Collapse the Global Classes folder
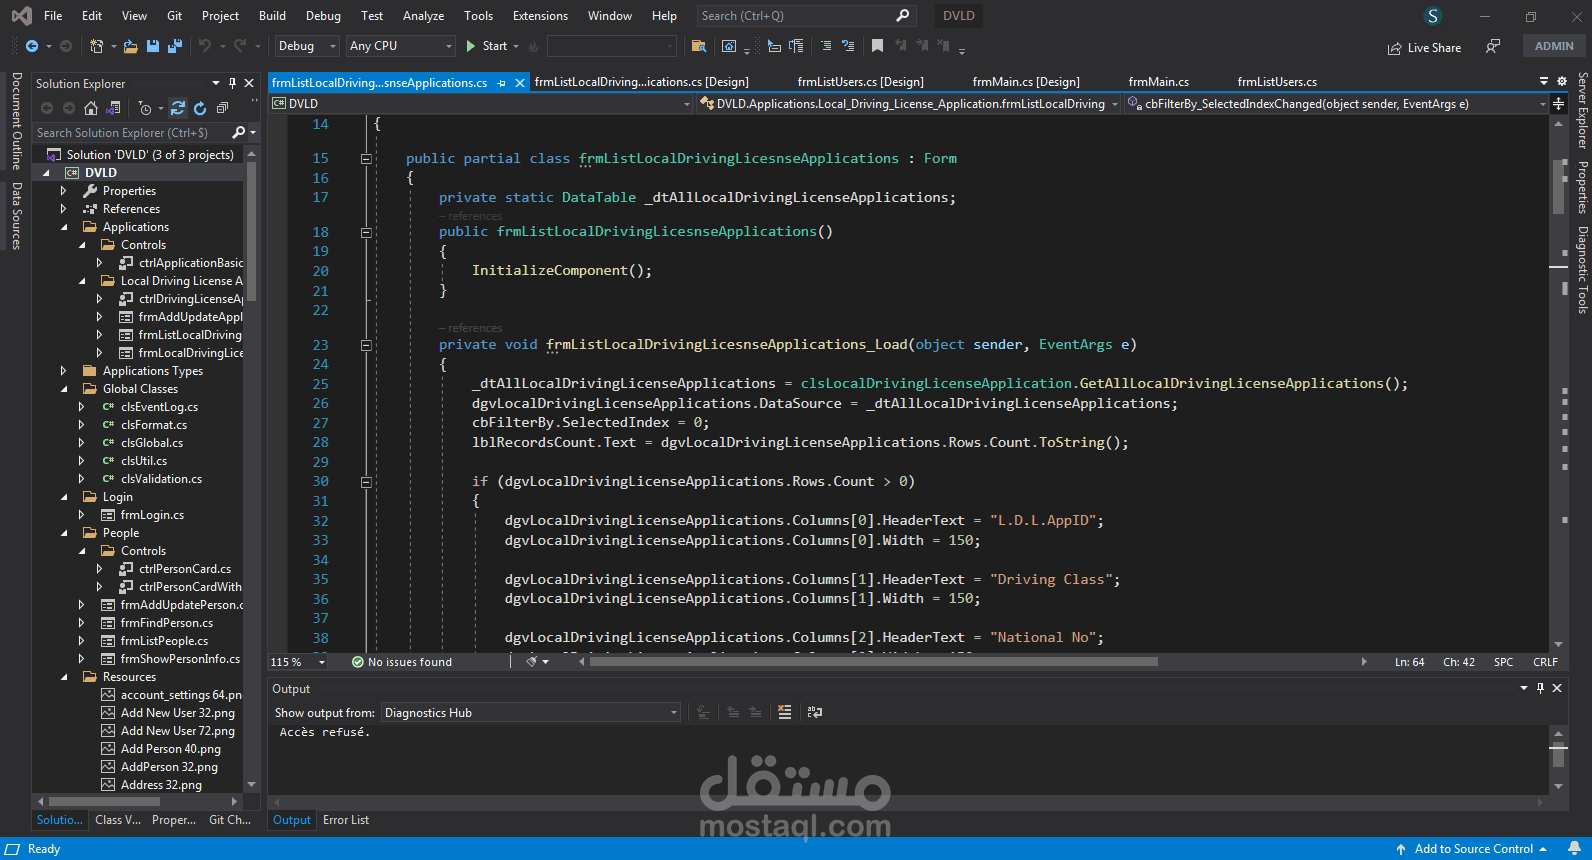1592x860 pixels. (x=64, y=388)
